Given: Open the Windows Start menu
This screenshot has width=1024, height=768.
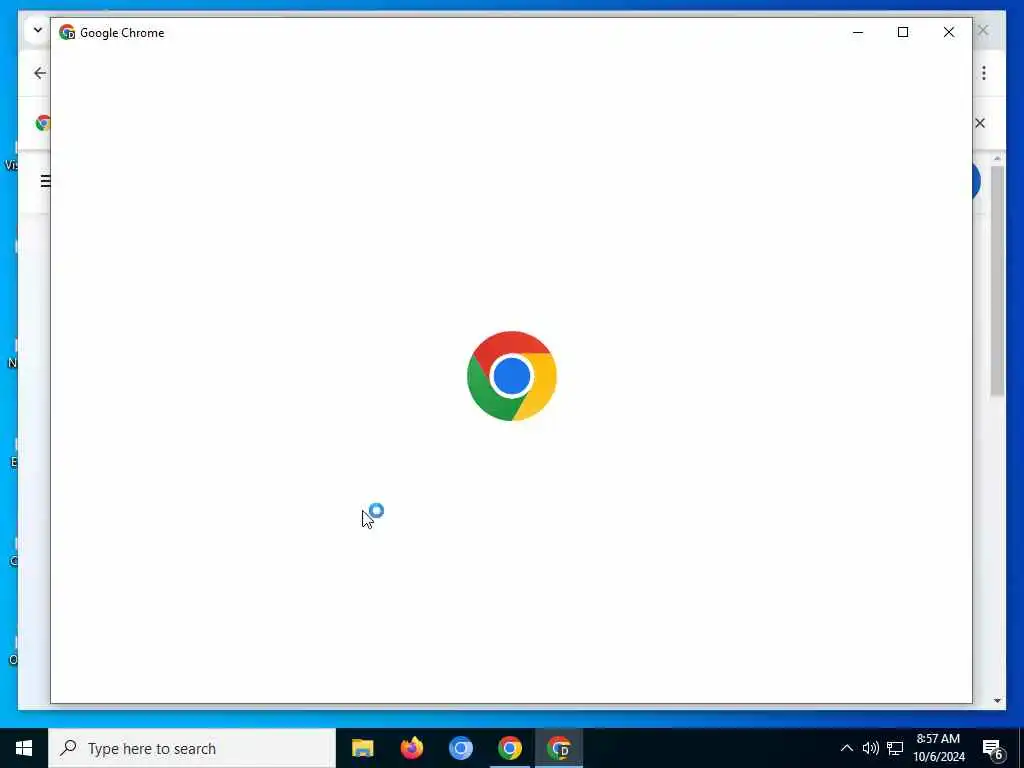Looking at the screenshot, I should tap(24, 748).
